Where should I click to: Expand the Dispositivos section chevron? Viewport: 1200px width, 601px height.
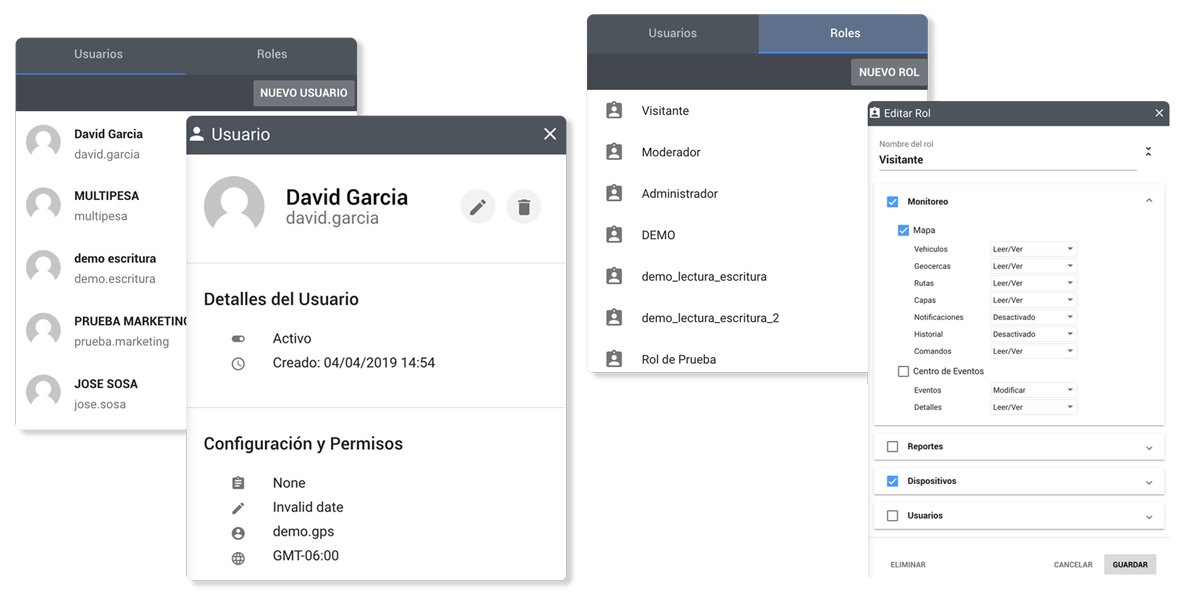1149,482
